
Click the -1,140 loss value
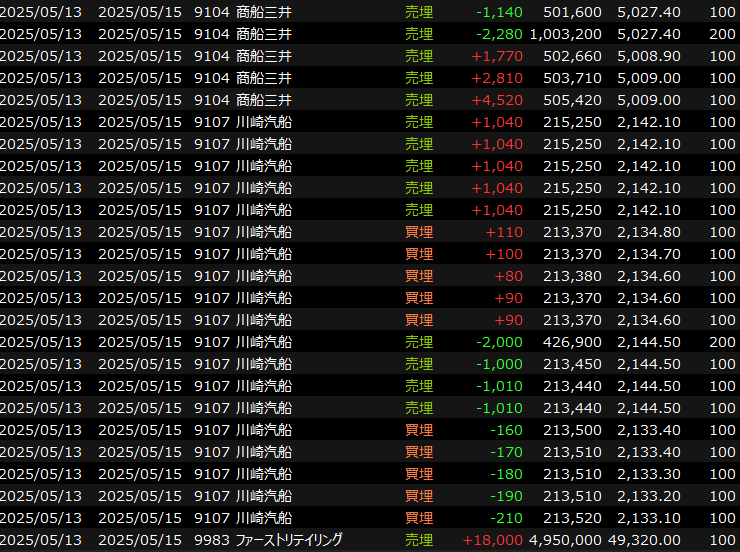(x=500, y=12)
